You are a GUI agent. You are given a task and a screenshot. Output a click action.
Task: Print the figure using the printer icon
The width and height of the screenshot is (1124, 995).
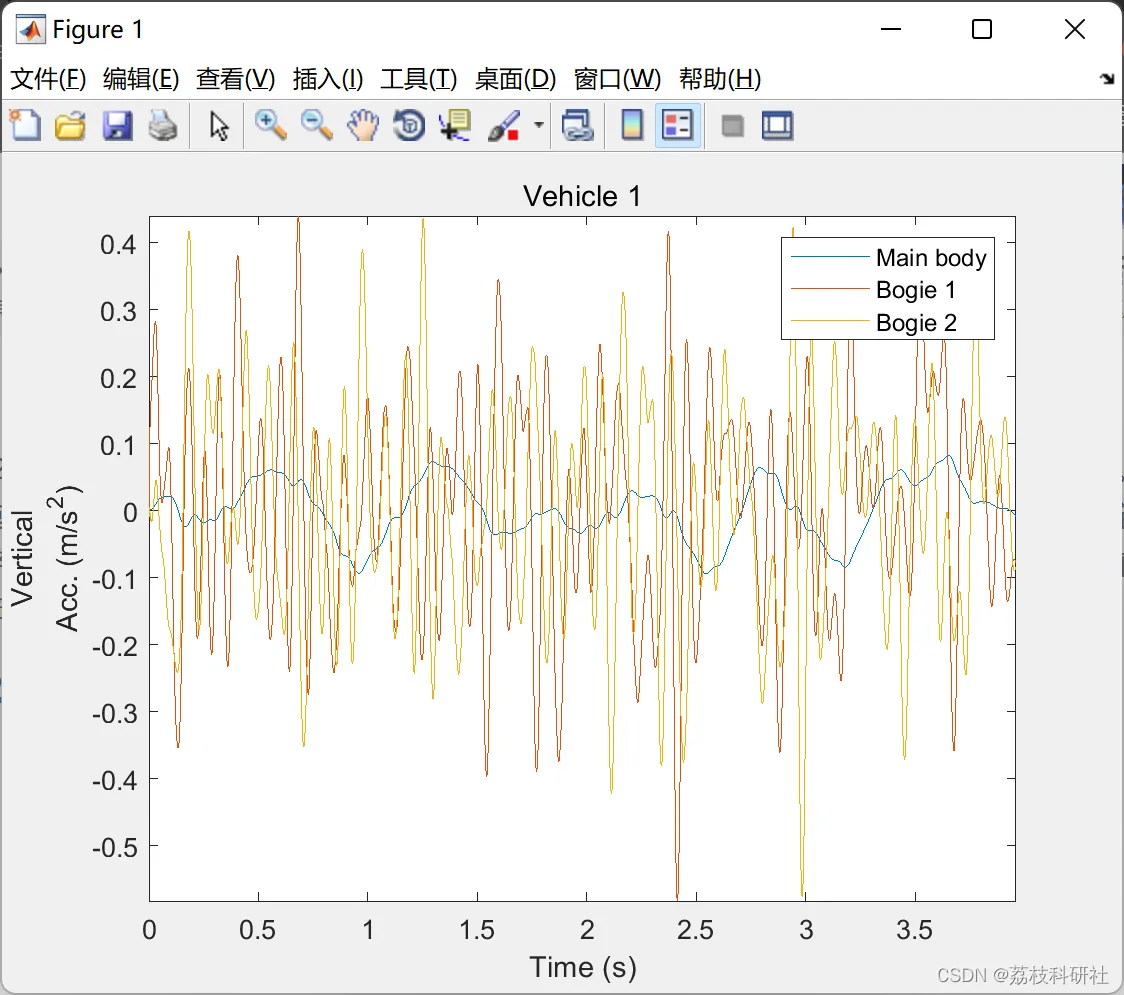[x=163, y=125]
